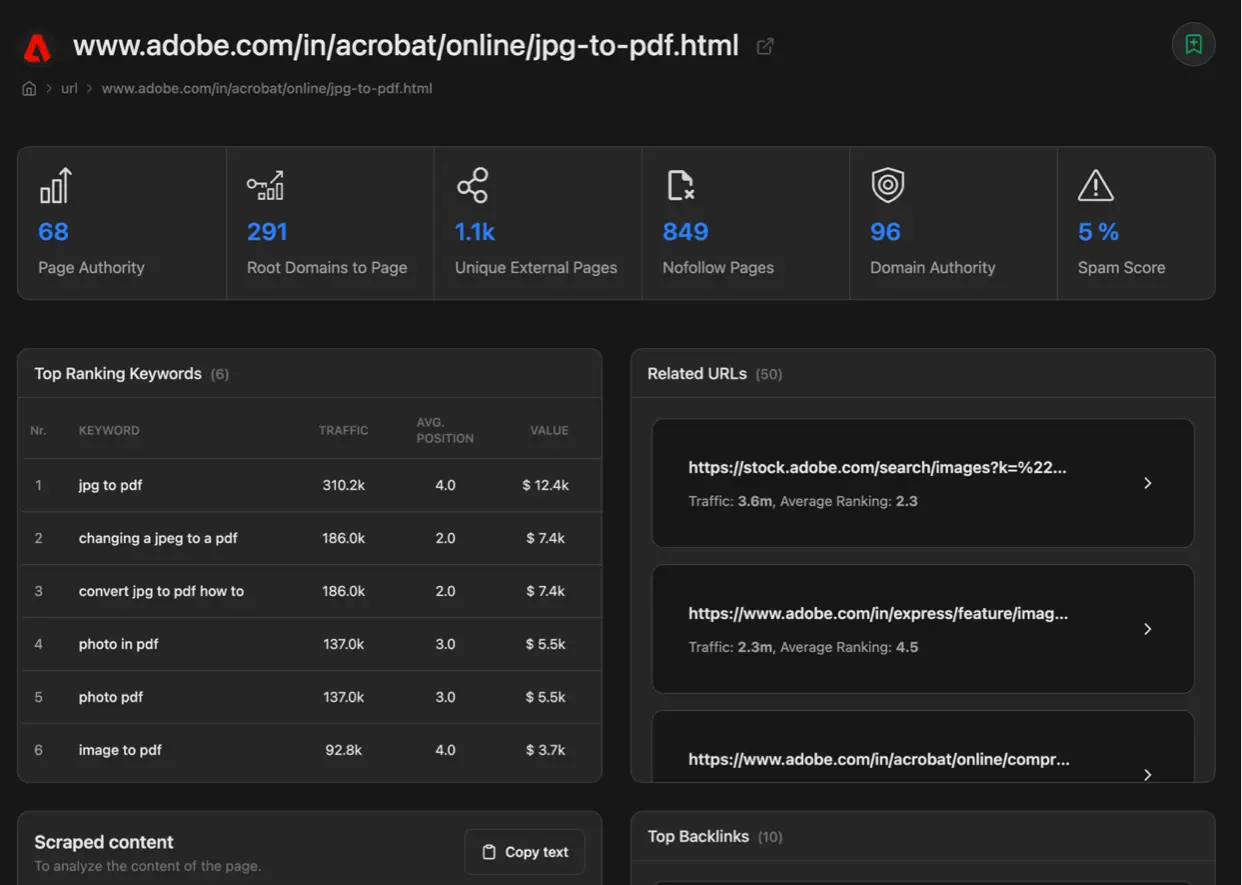Image resolution: width=1242 pixels, height=885 pixels.
Task: Click the Unique External Pages share icon
Action: [472, 185]
